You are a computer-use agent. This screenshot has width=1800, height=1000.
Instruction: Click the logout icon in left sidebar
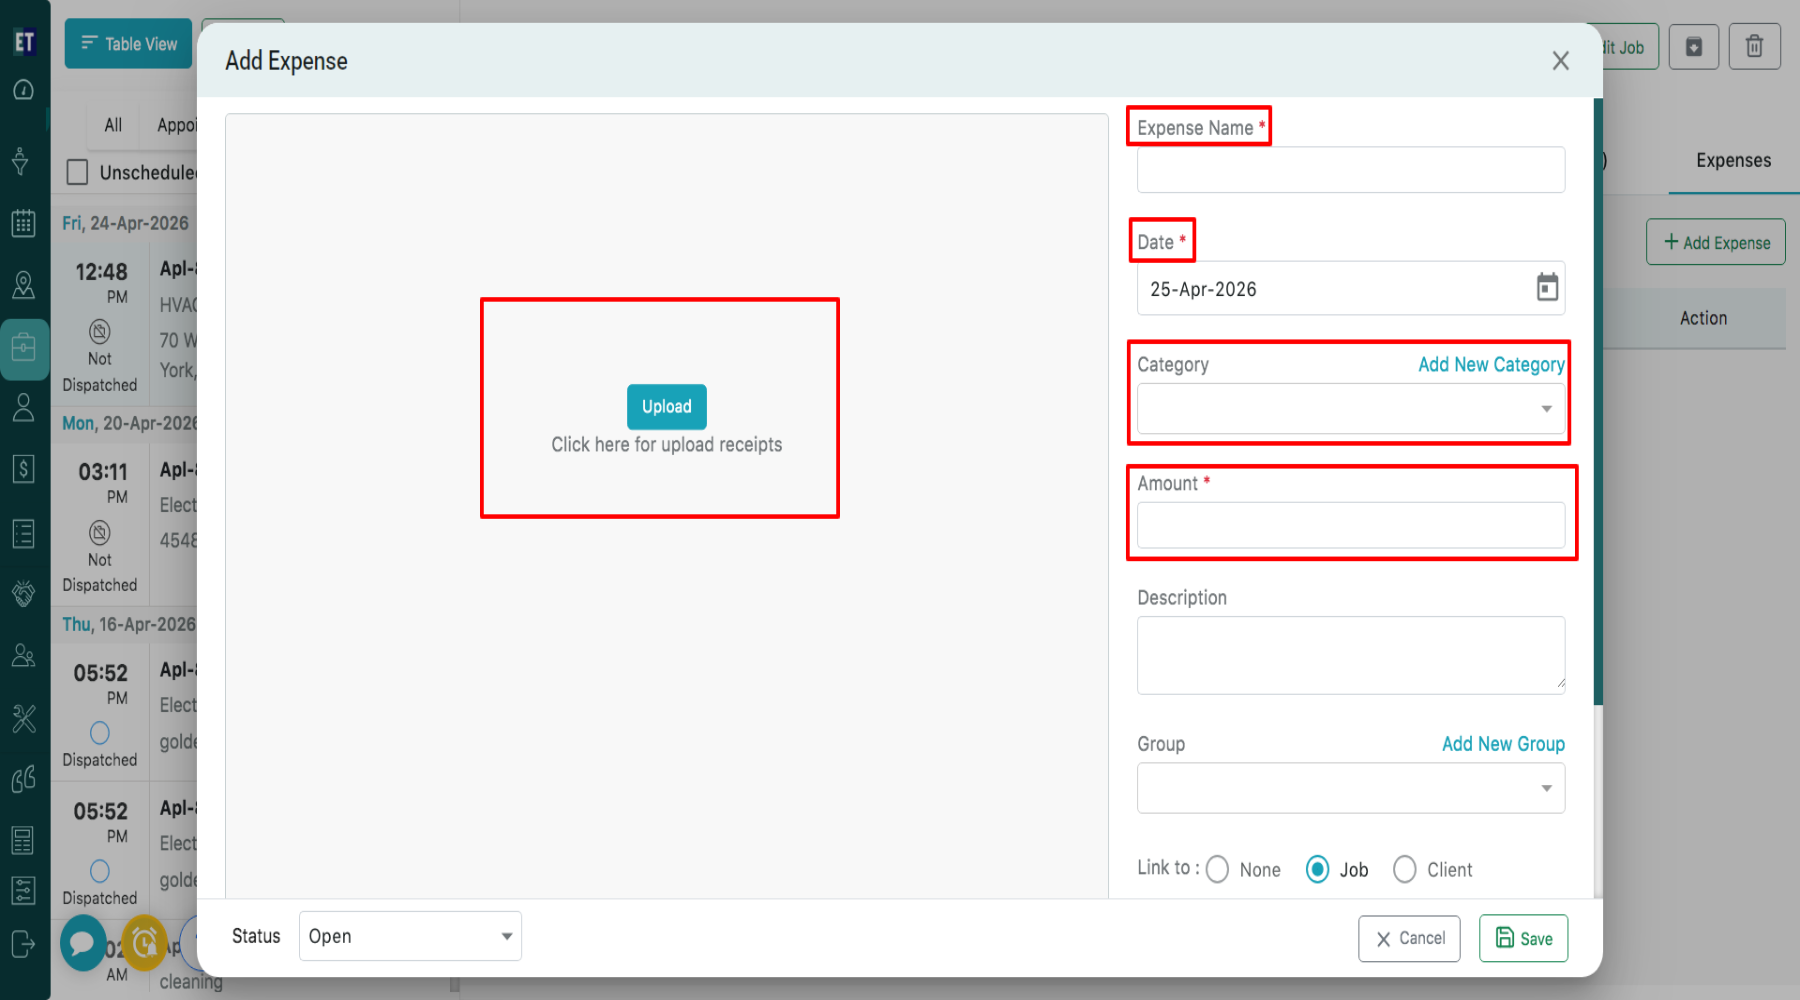(23, 944)
